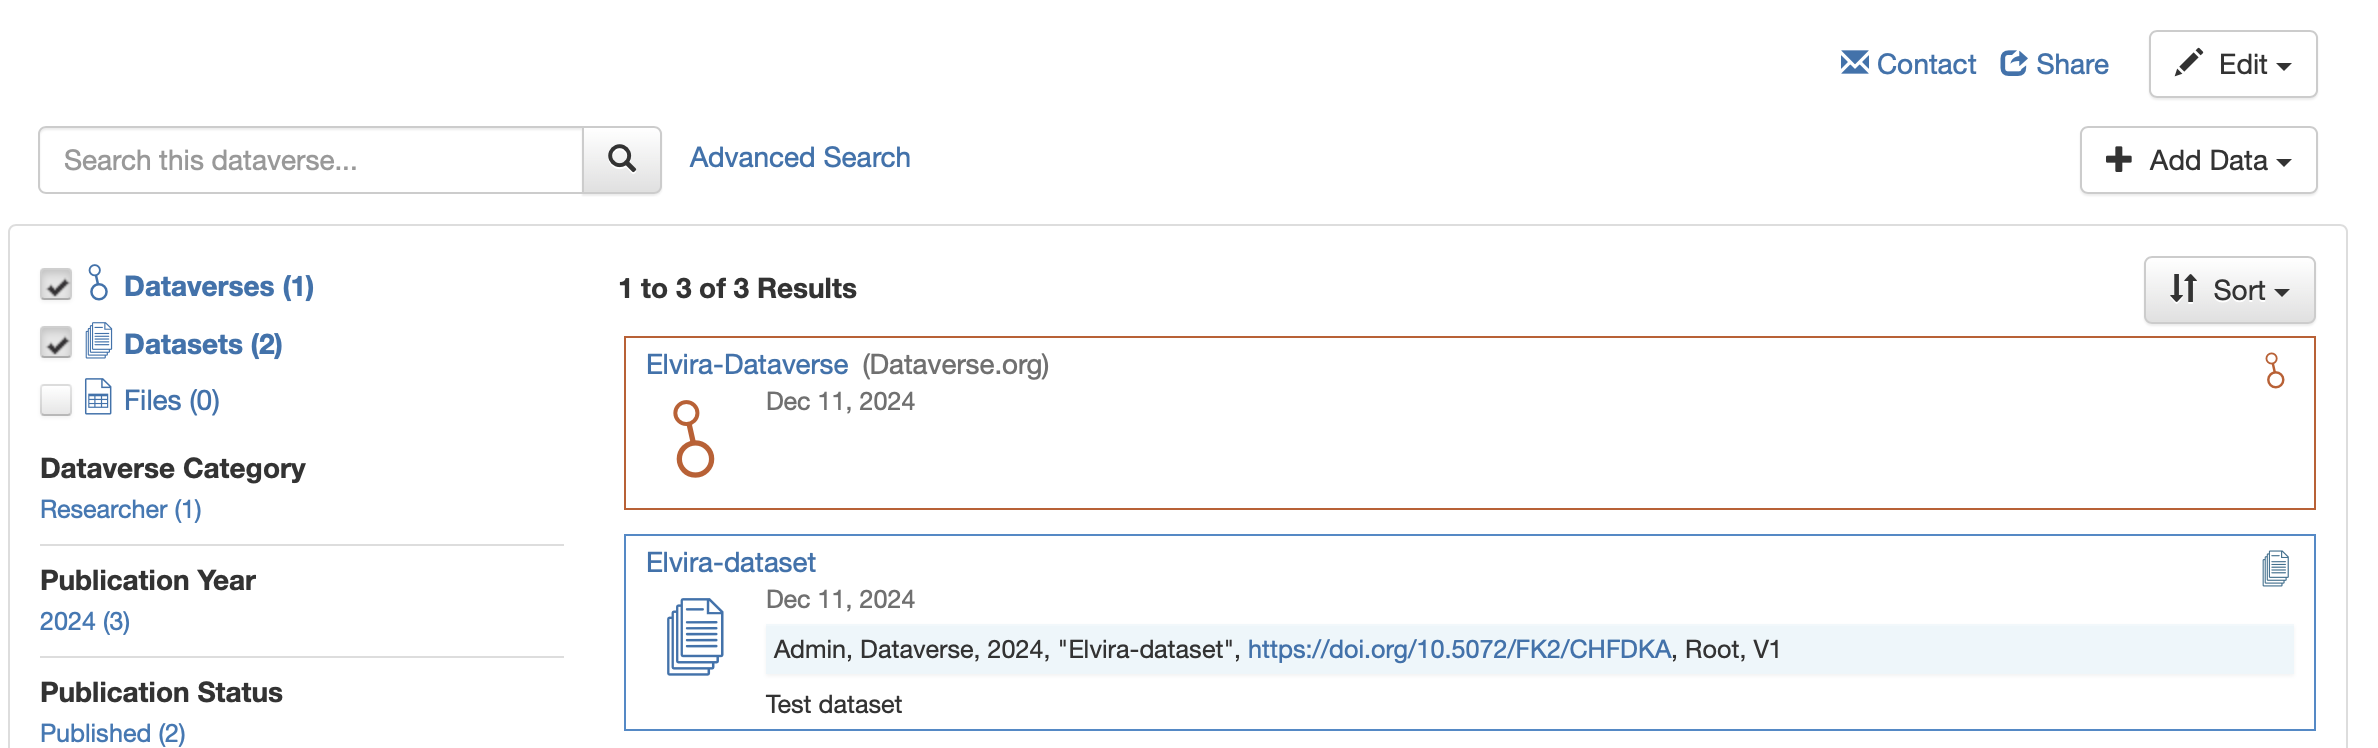
Task: Click the large Elvira-dataset document icon
Action: (x=695, y=636)
